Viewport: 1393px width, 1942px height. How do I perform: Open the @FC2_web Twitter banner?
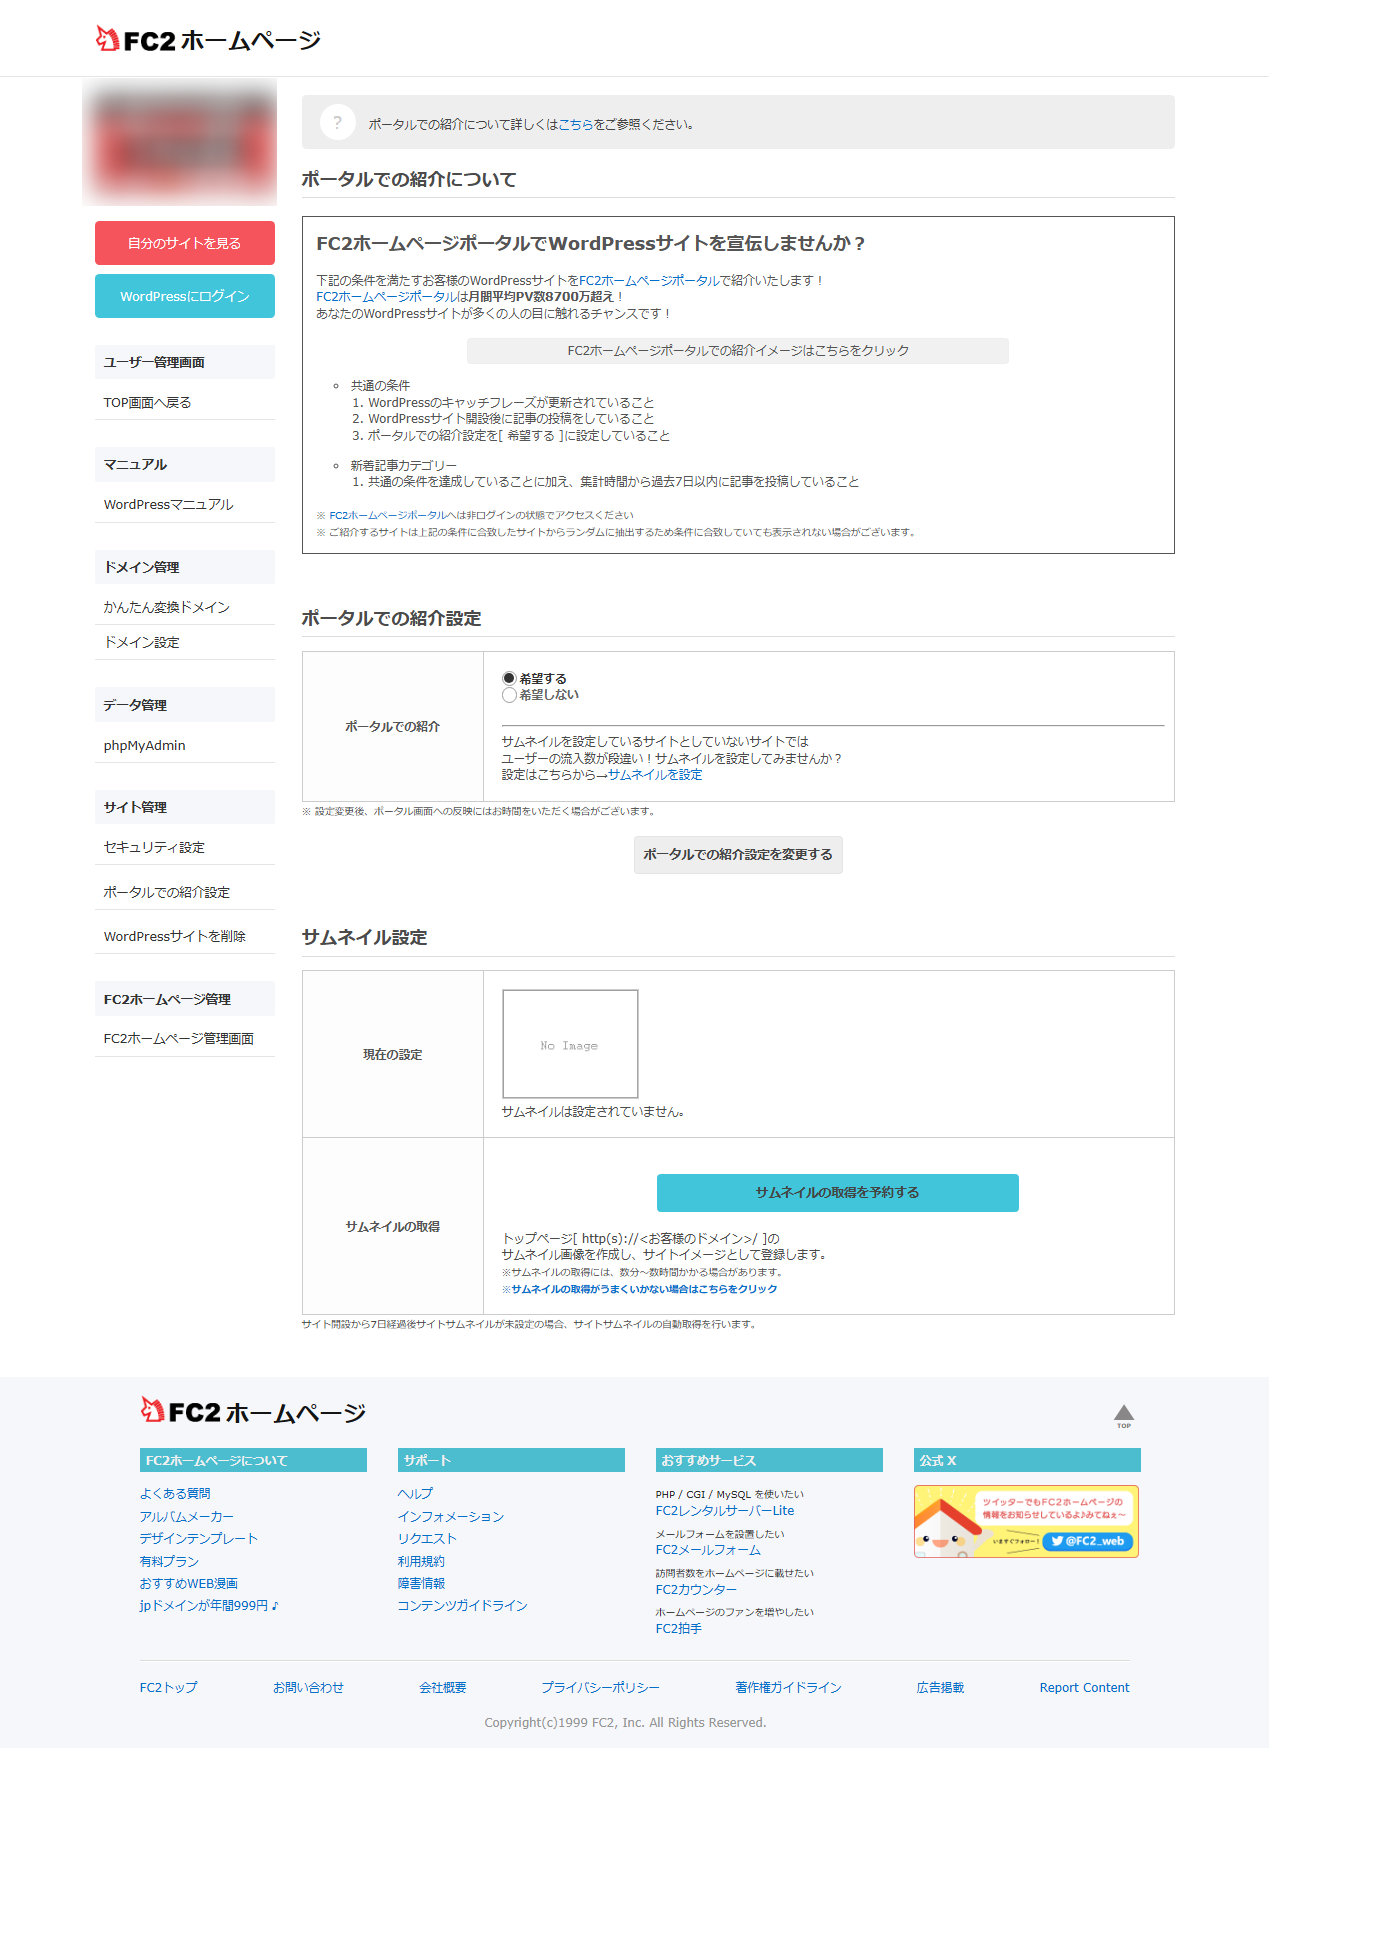point(1026,1521)
